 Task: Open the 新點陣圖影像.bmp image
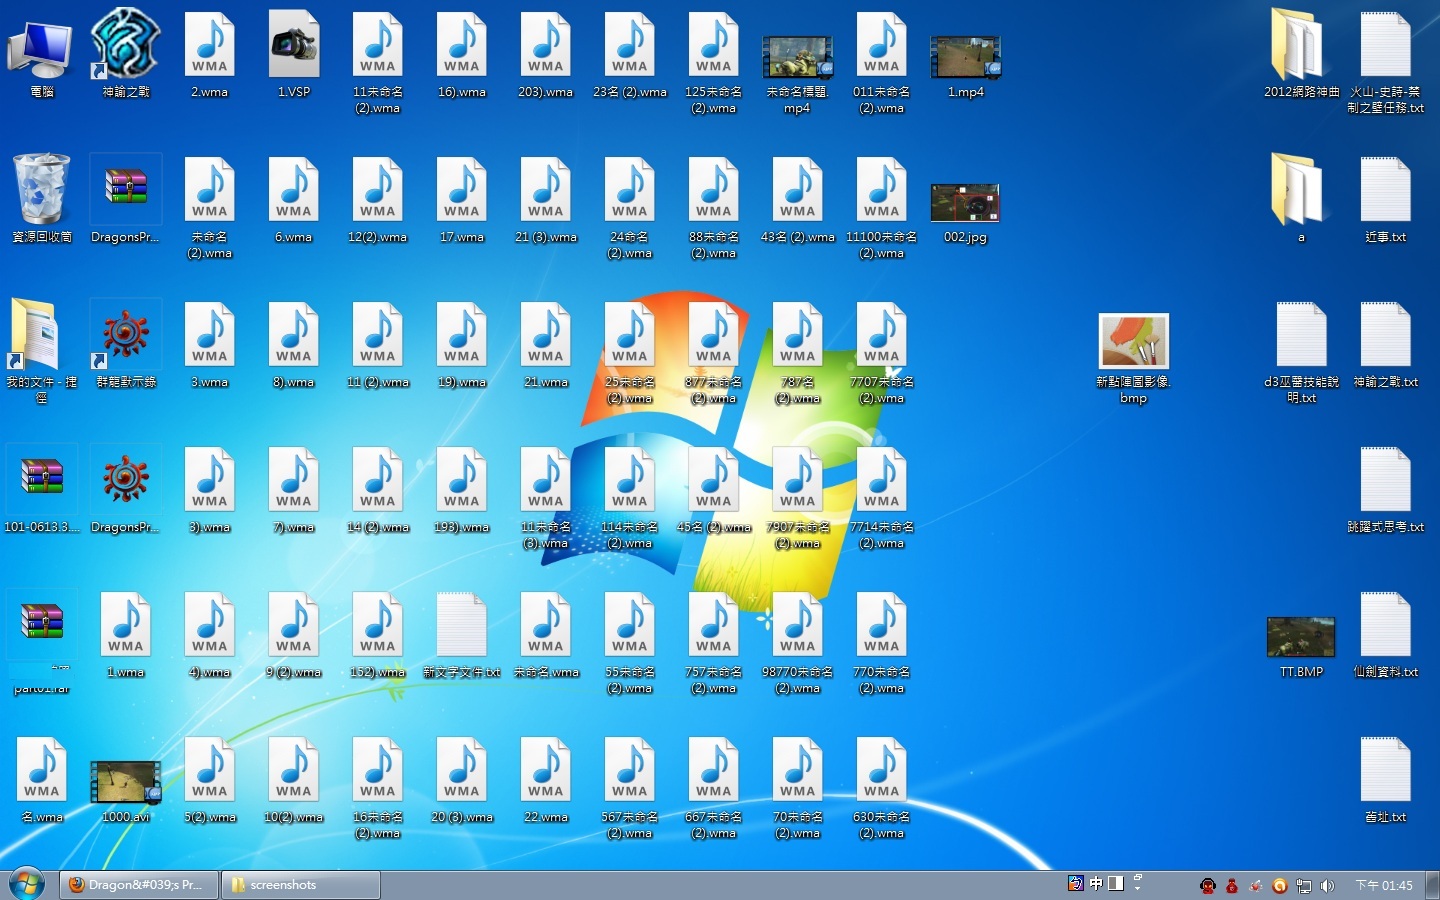click(x=1133, y=358)
